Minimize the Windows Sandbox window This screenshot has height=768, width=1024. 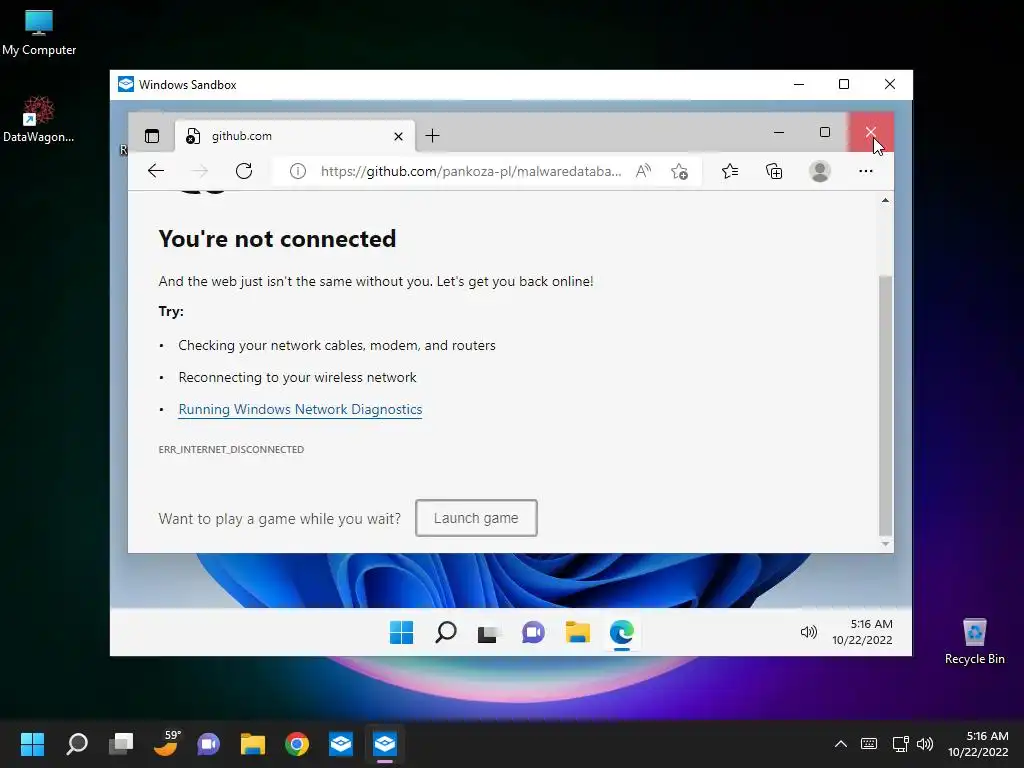tap(799, 84)
